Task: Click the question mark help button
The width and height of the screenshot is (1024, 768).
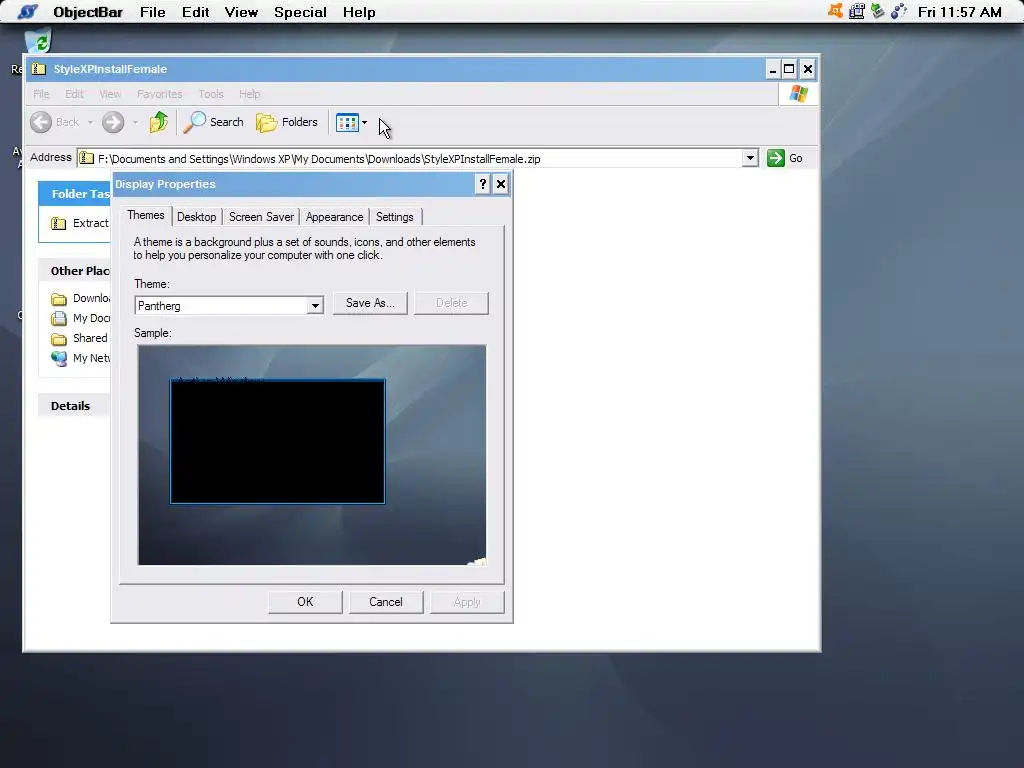Action: click(483, 184)
